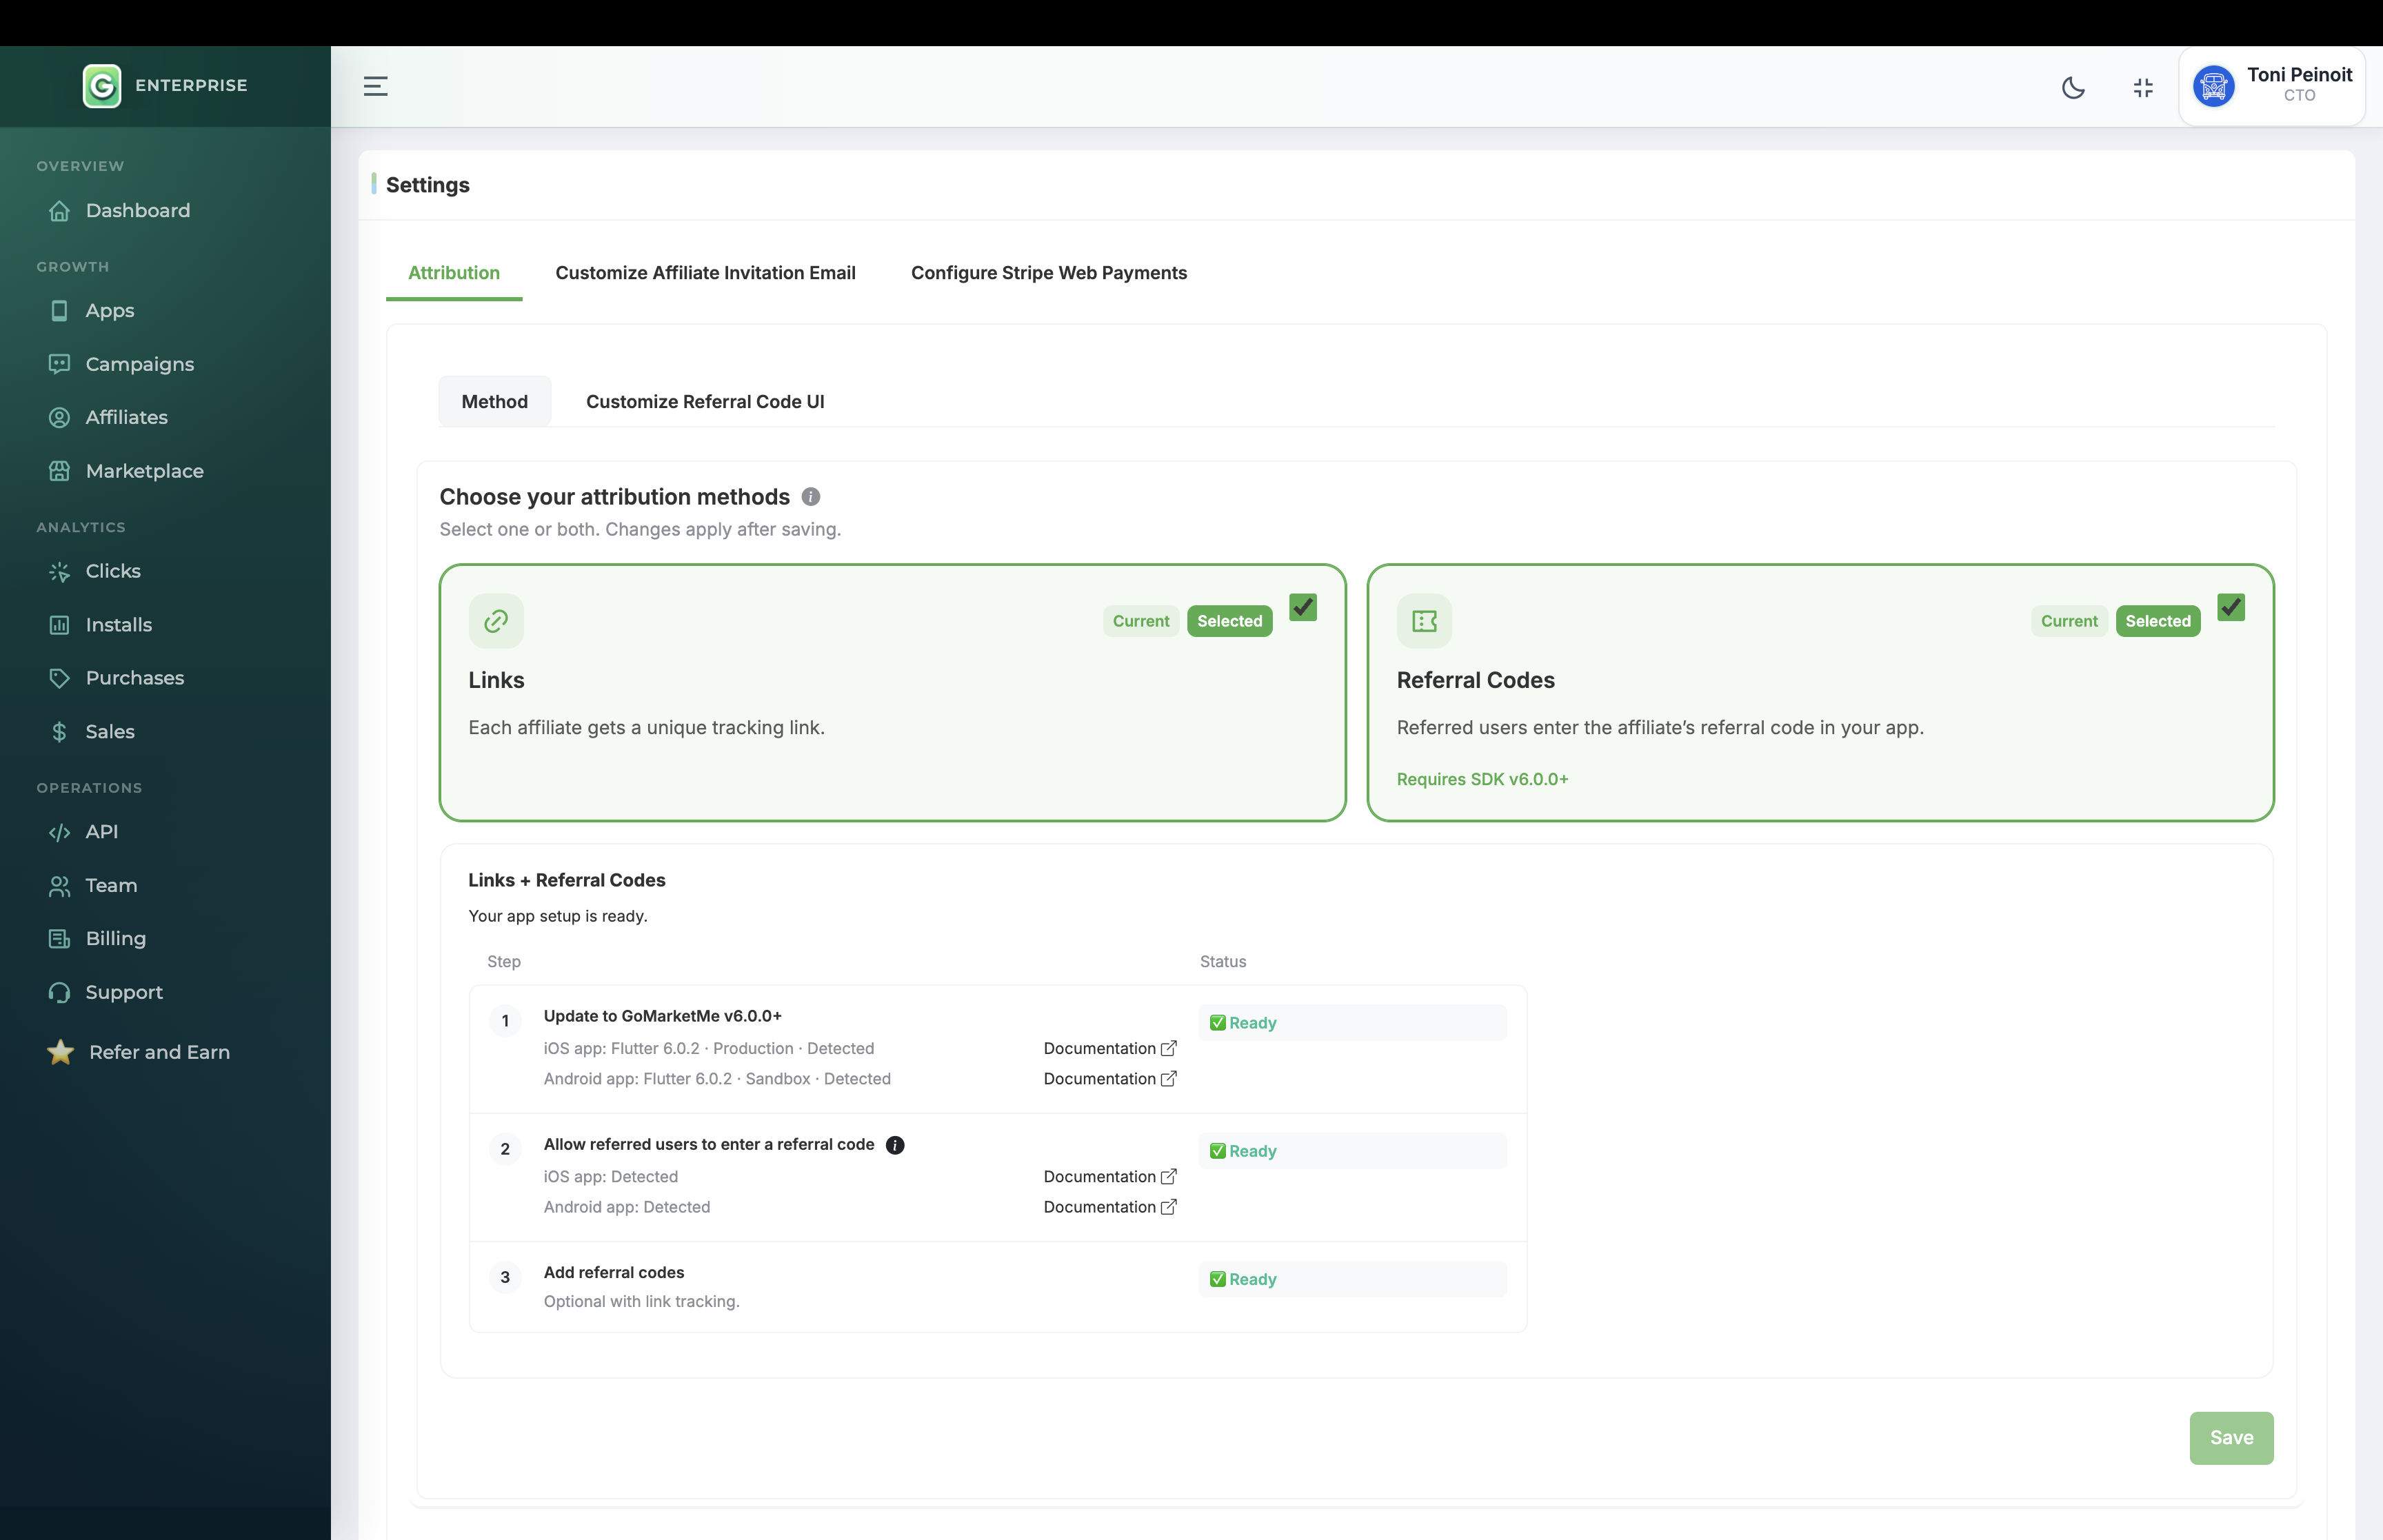Viewport: 2383px width, 1540px height.
Task: Click the Links card chain icon
Action: [496, 621]
